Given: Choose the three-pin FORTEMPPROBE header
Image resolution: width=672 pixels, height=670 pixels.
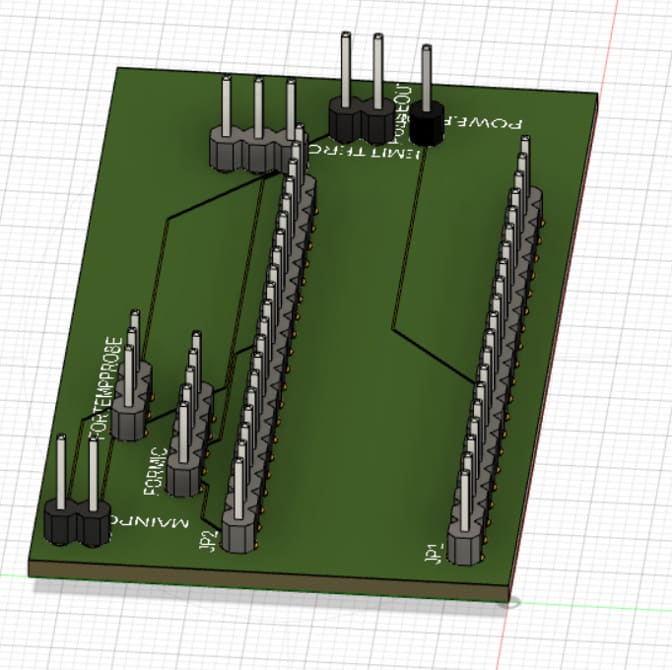Looking at the screenshot, I should 132,376.
